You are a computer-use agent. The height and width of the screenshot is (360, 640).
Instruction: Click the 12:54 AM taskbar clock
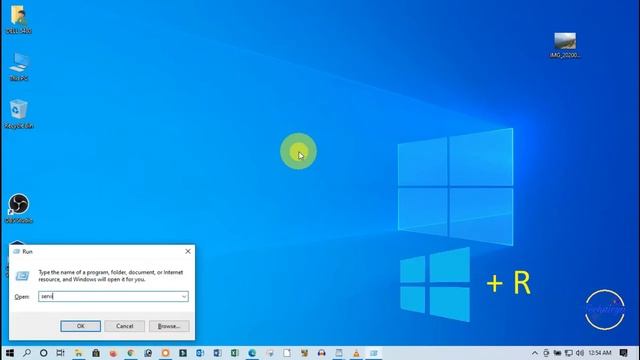click(x=600, y=353)
